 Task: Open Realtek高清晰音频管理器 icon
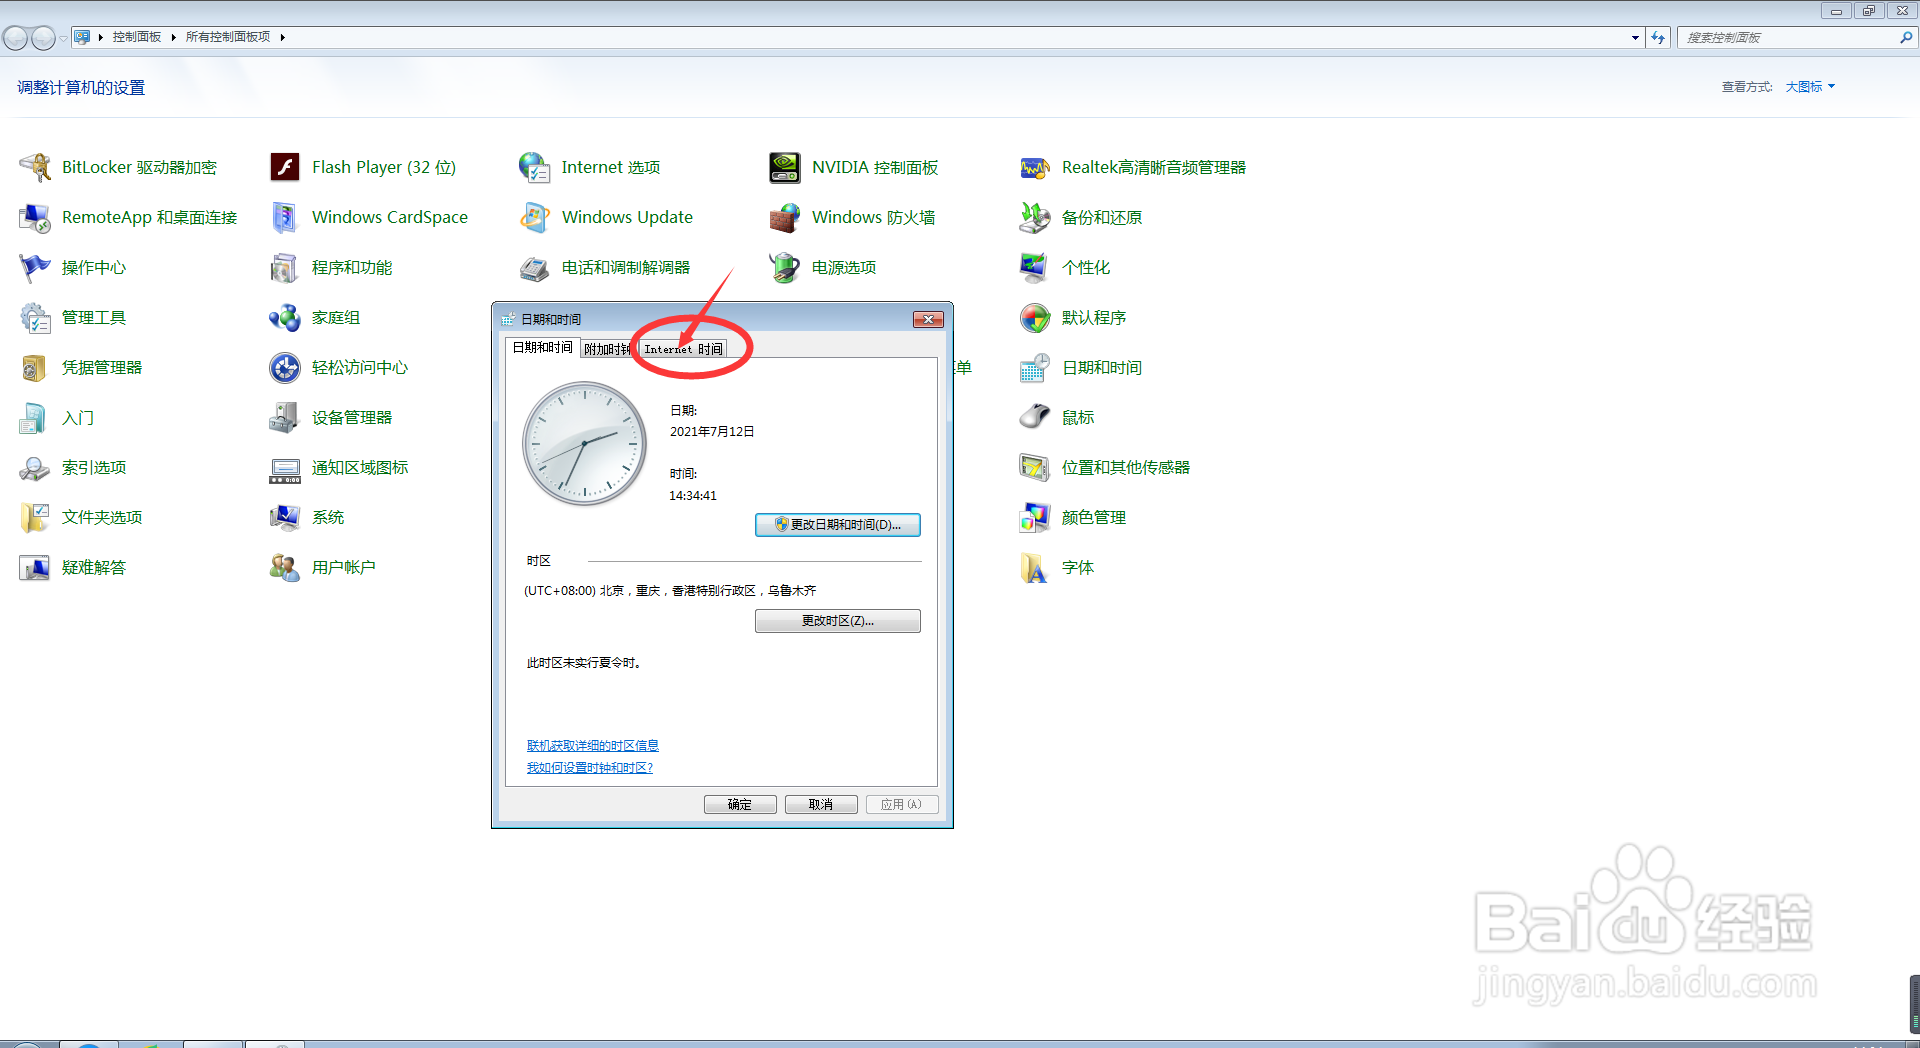point(1035,167)
